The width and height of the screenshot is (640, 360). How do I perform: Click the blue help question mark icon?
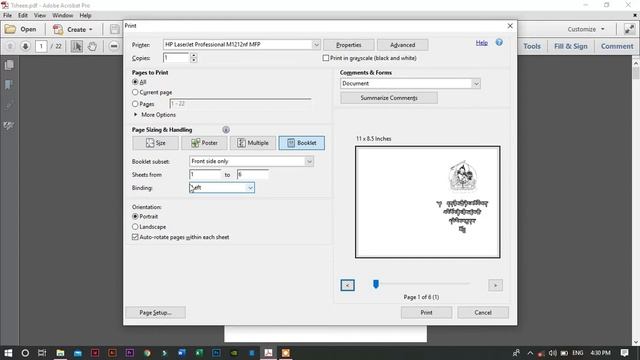pyautogui.click(x=499, y=42)
